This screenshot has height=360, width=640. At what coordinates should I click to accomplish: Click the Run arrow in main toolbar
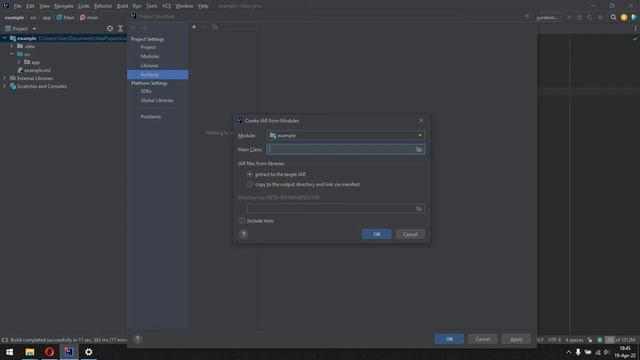pyautogui.click(x=569, y=18)
